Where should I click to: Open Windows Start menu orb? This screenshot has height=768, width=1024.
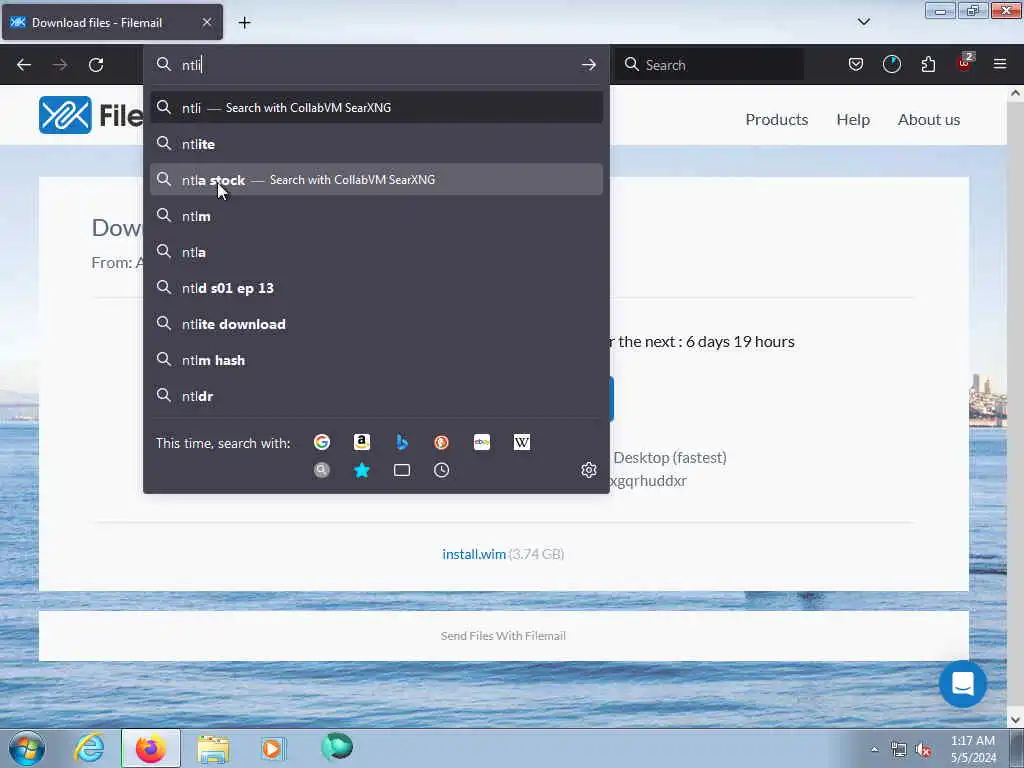pos(27,748)
